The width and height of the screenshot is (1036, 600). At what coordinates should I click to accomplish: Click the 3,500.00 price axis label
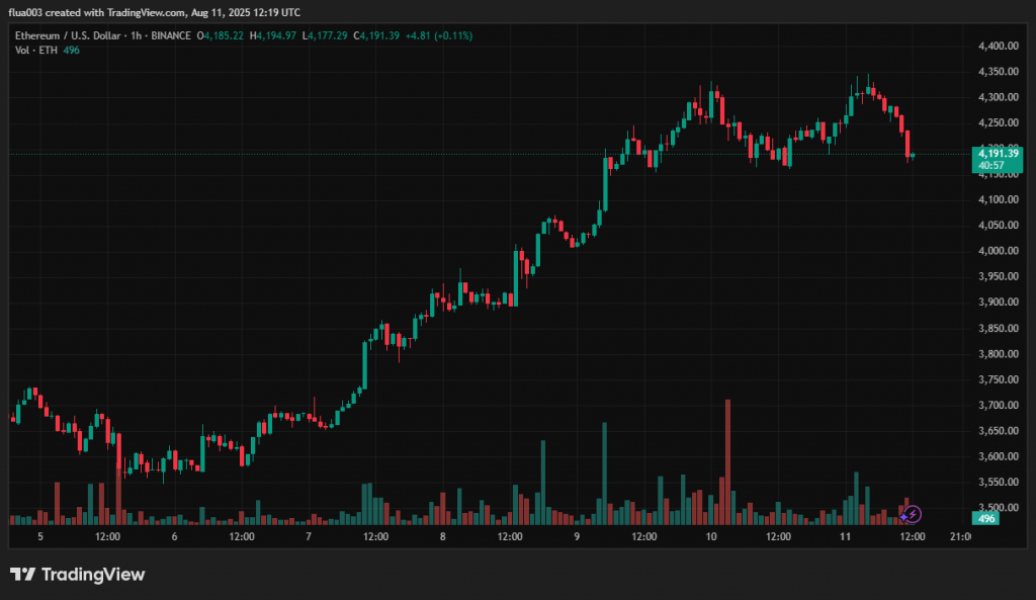[997, 508]
